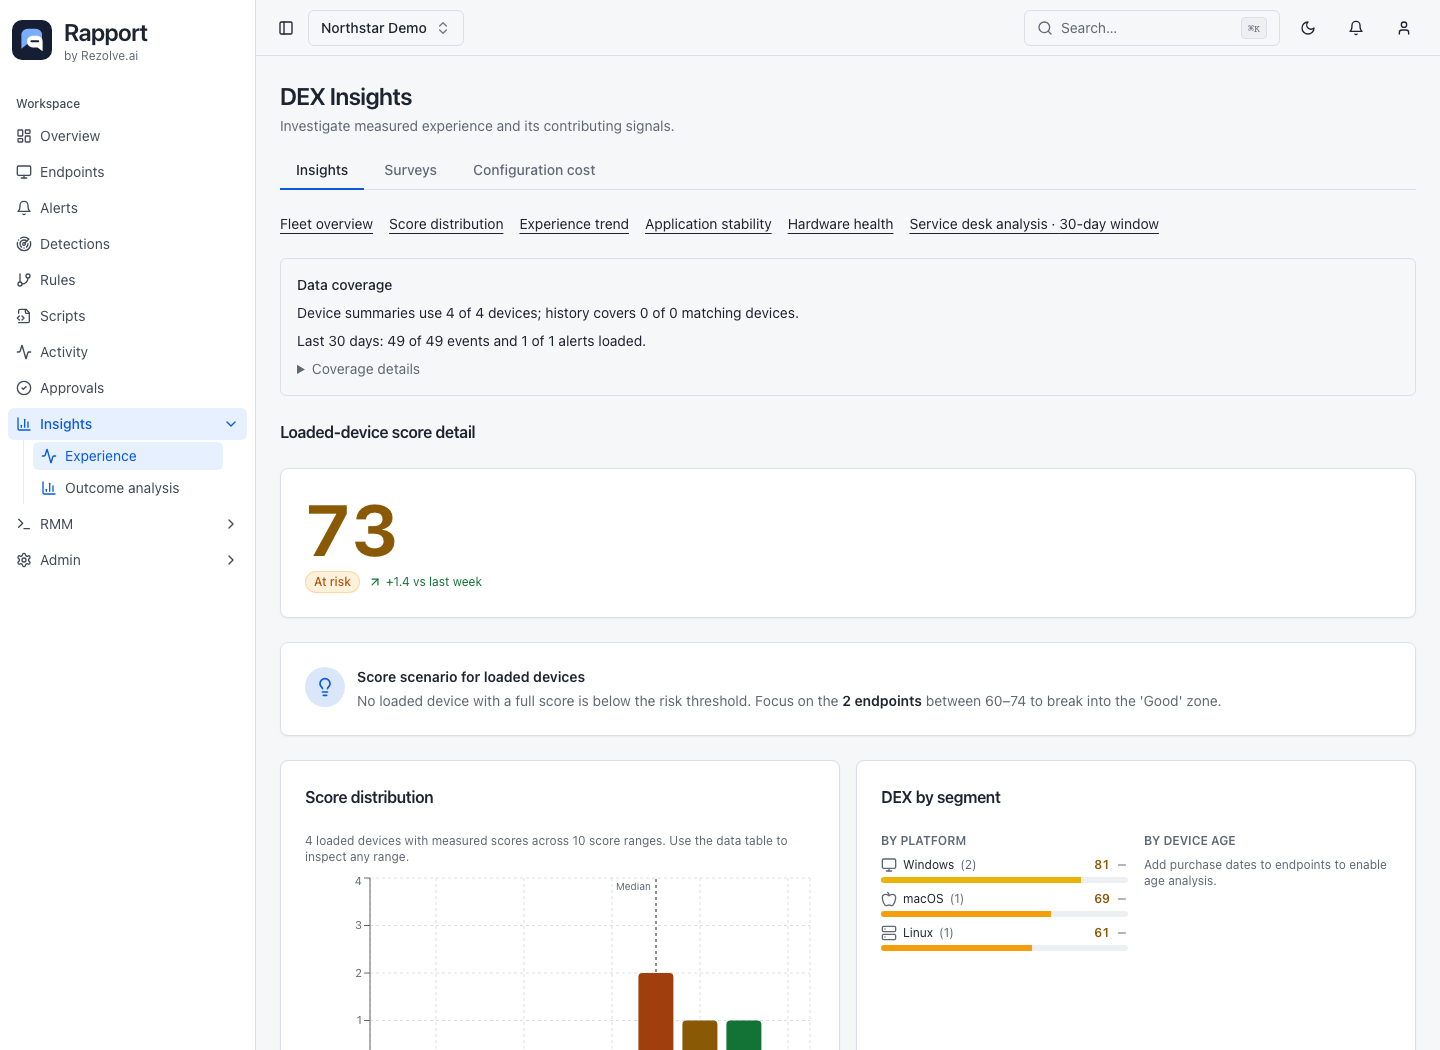Click the Windows score progress bar
This screenshot has height=1050, width=1440.
[1004, 880]
